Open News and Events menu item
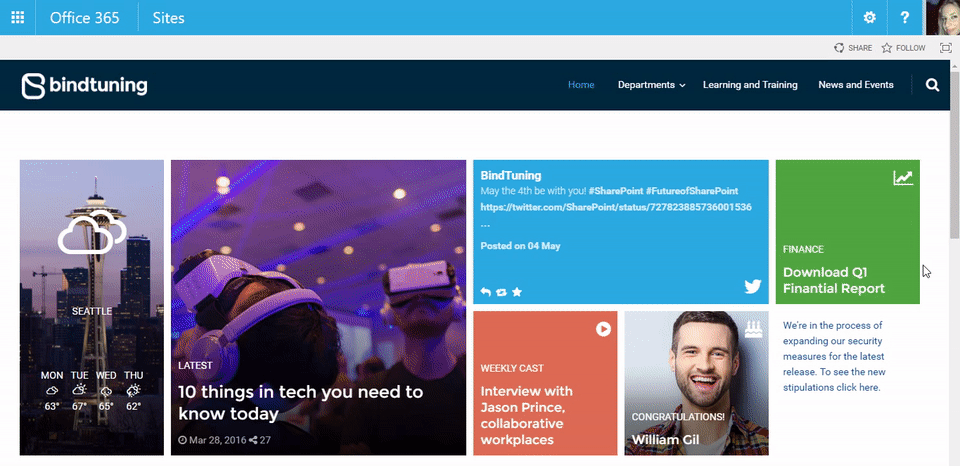The image size is (960, 466). [856, 85]
